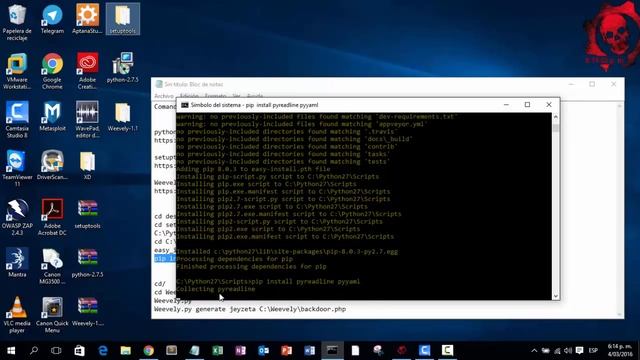The height and width of the screenshot is (360, 640).
Task: Click the command prompt scrollbar up arrow
Action: coord(556,117)
